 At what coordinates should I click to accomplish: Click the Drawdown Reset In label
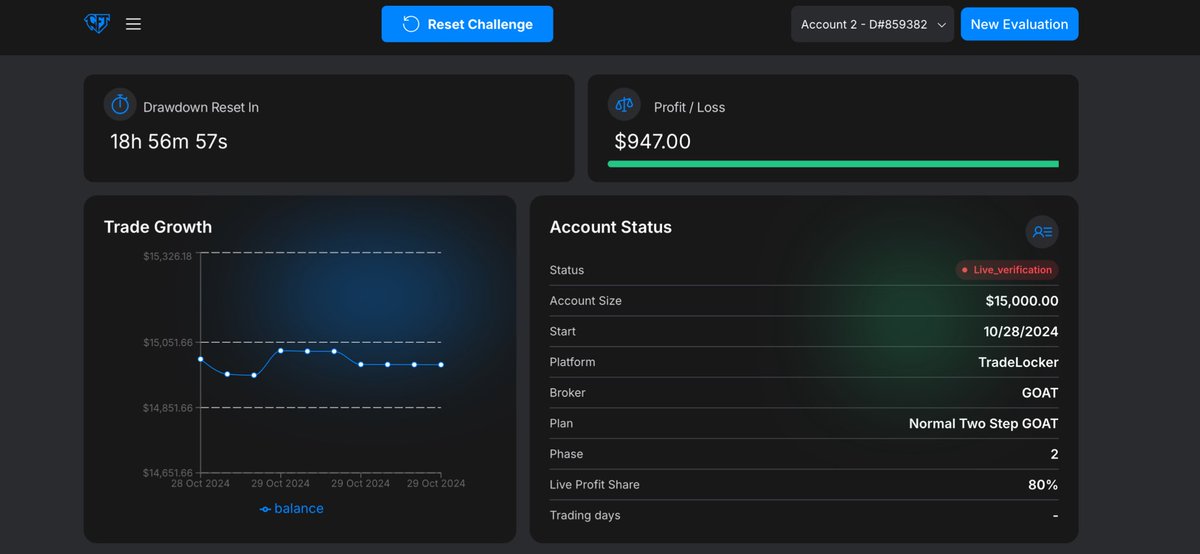pyautogui.click(x=201, y=107)
